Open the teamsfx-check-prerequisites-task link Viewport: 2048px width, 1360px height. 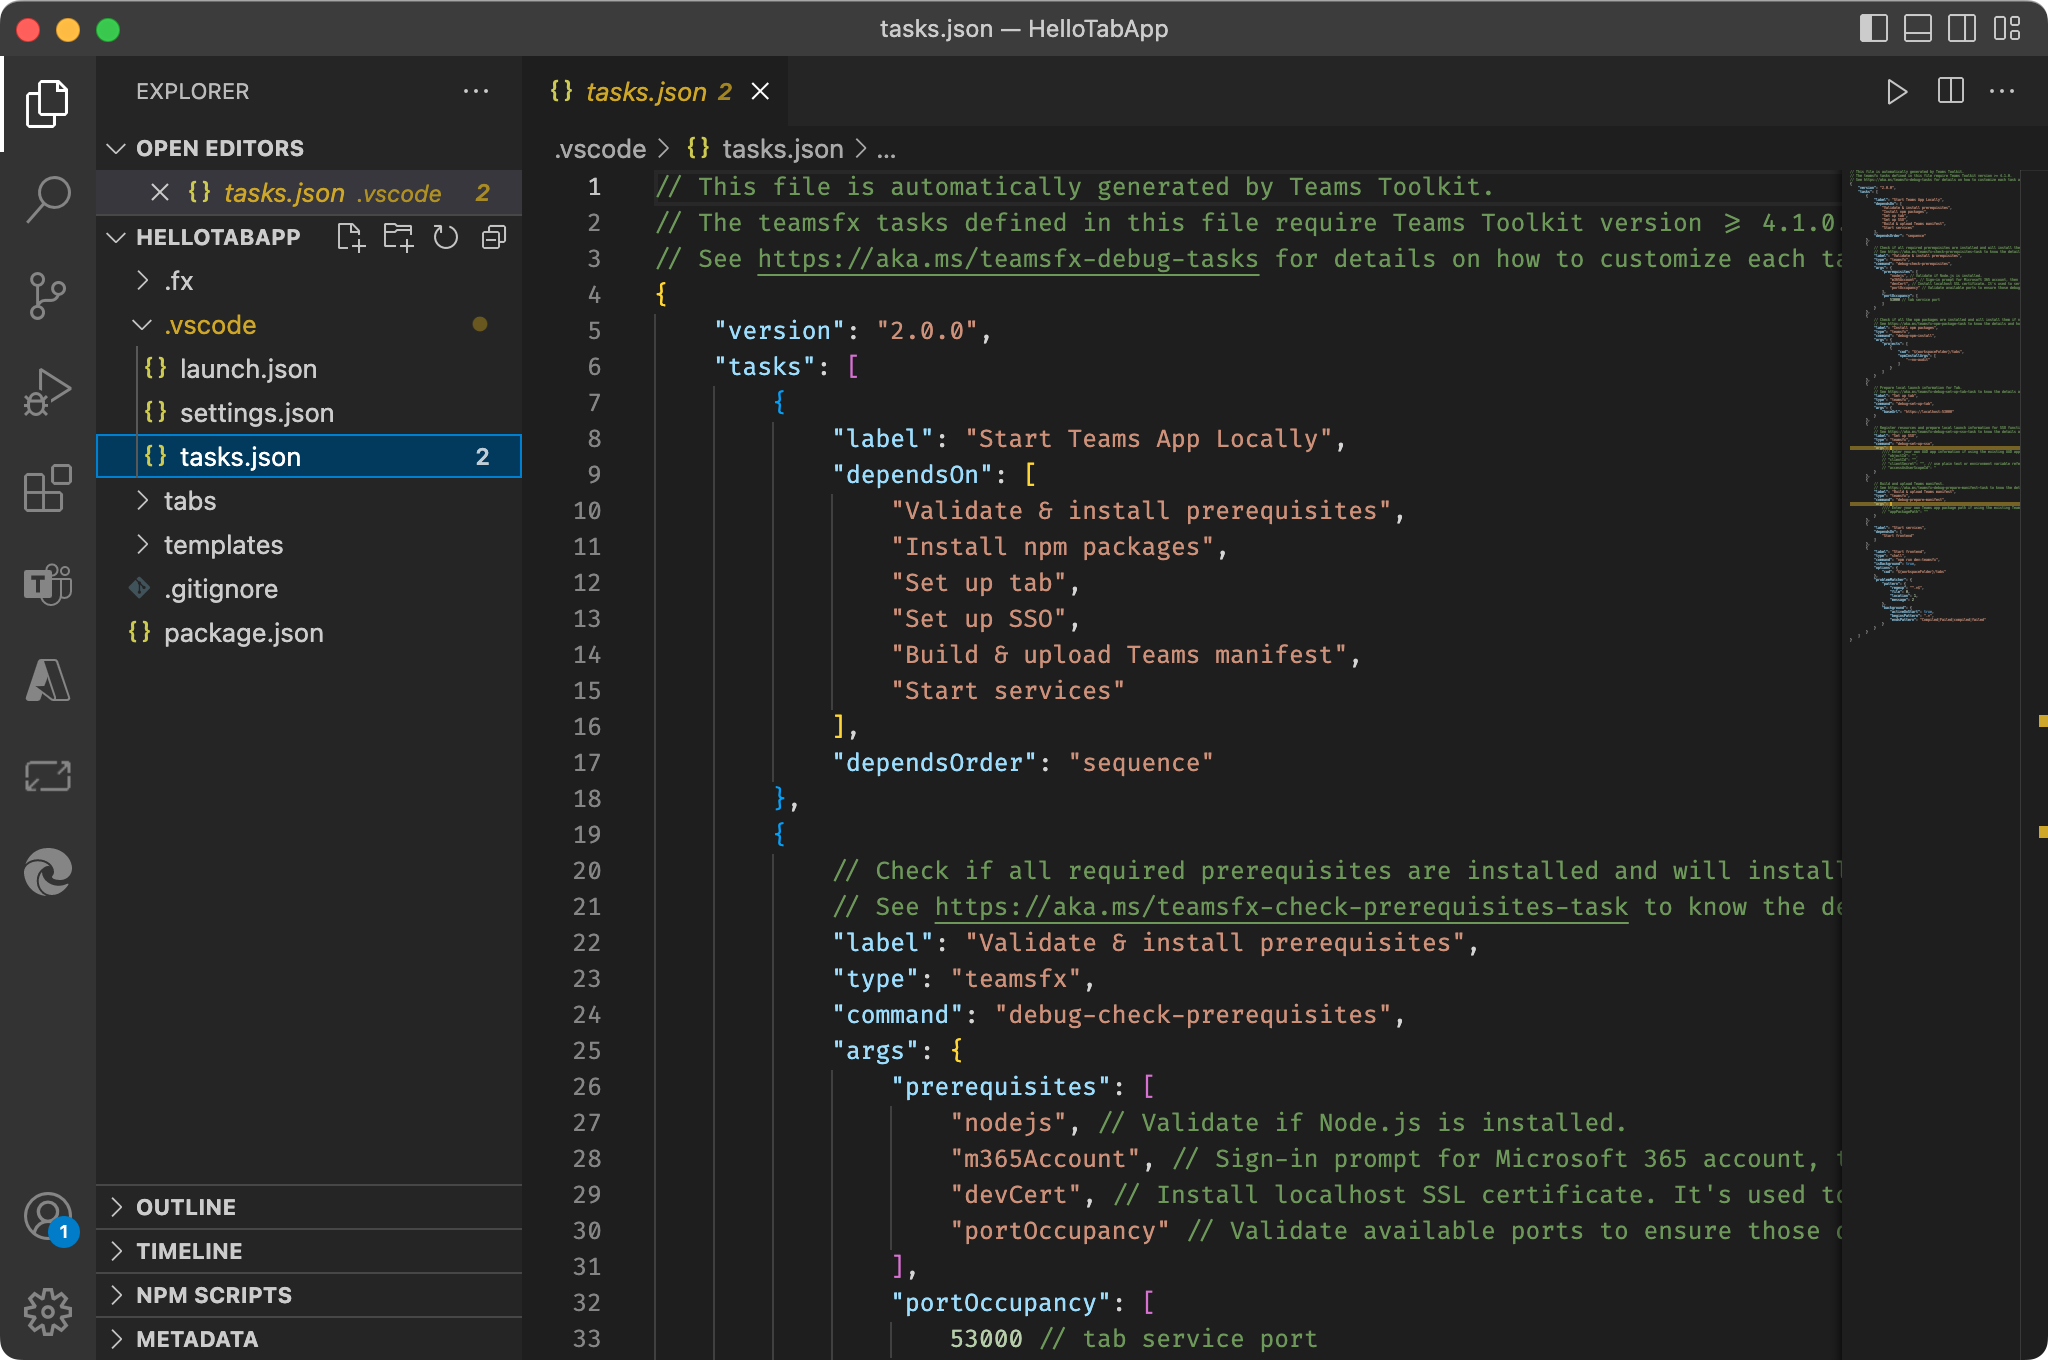[1280, 906]
